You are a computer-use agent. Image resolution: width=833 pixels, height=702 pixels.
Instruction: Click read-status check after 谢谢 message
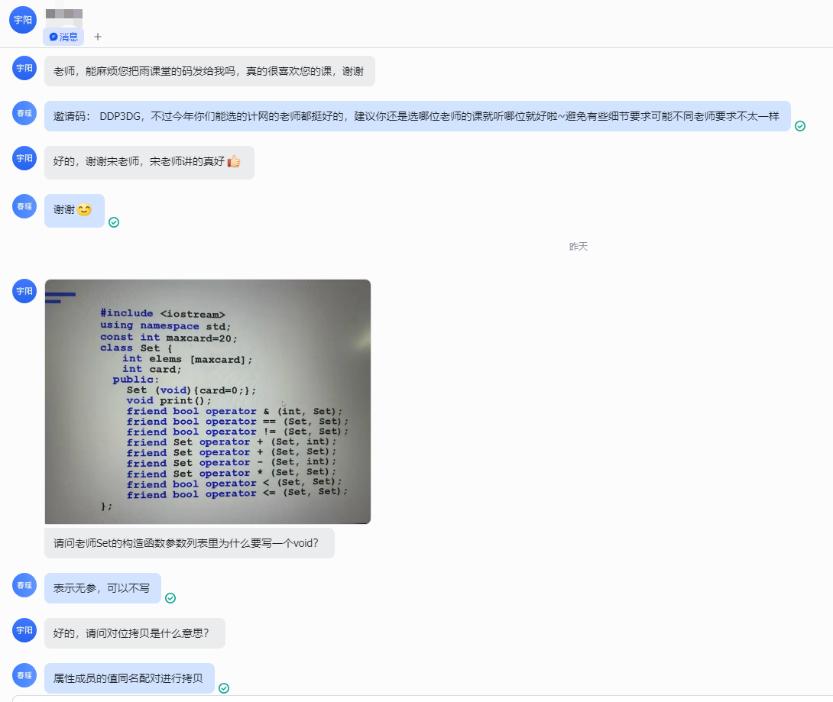click(114, 222)
